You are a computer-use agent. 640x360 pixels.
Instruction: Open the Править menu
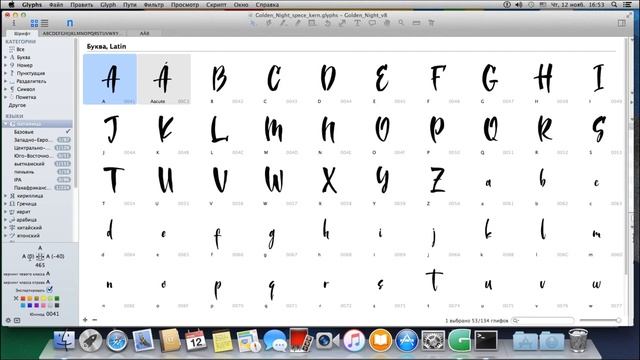[x=81, y=4]
